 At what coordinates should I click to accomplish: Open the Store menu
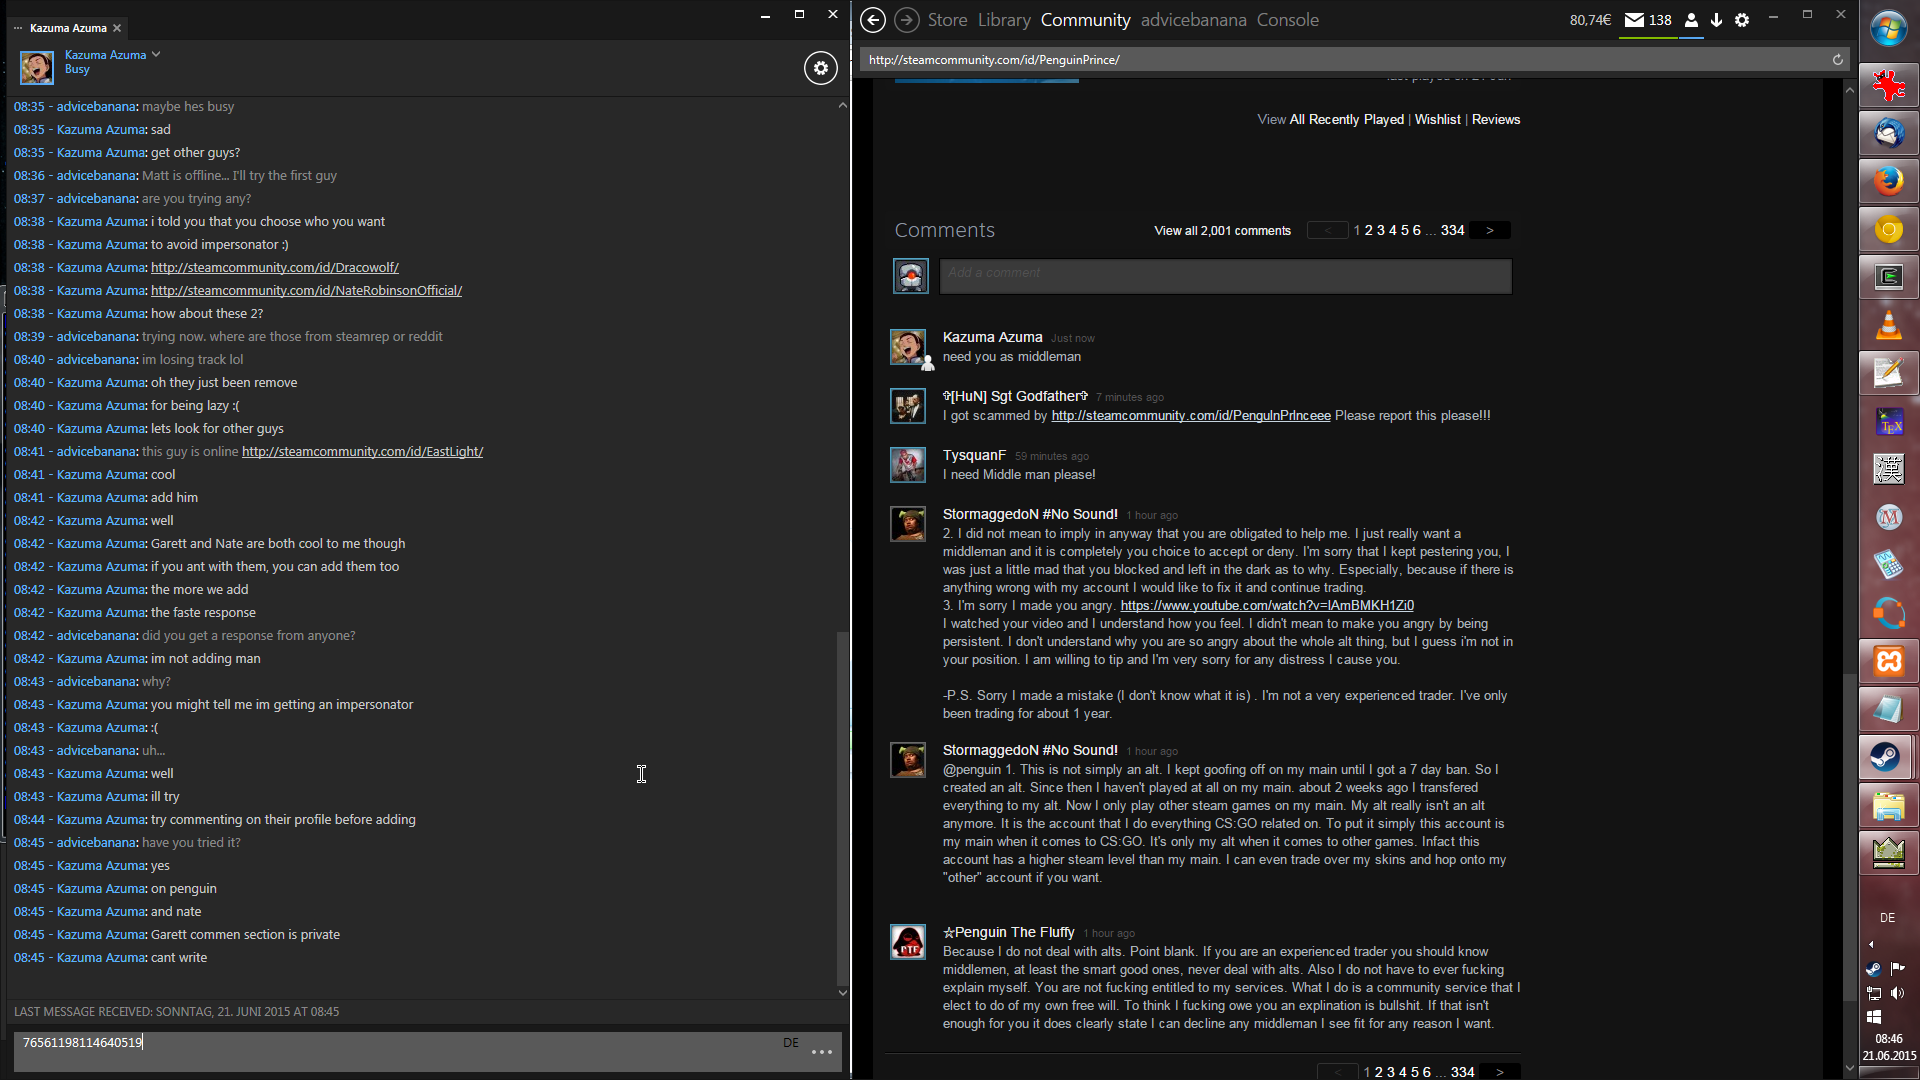947,20
